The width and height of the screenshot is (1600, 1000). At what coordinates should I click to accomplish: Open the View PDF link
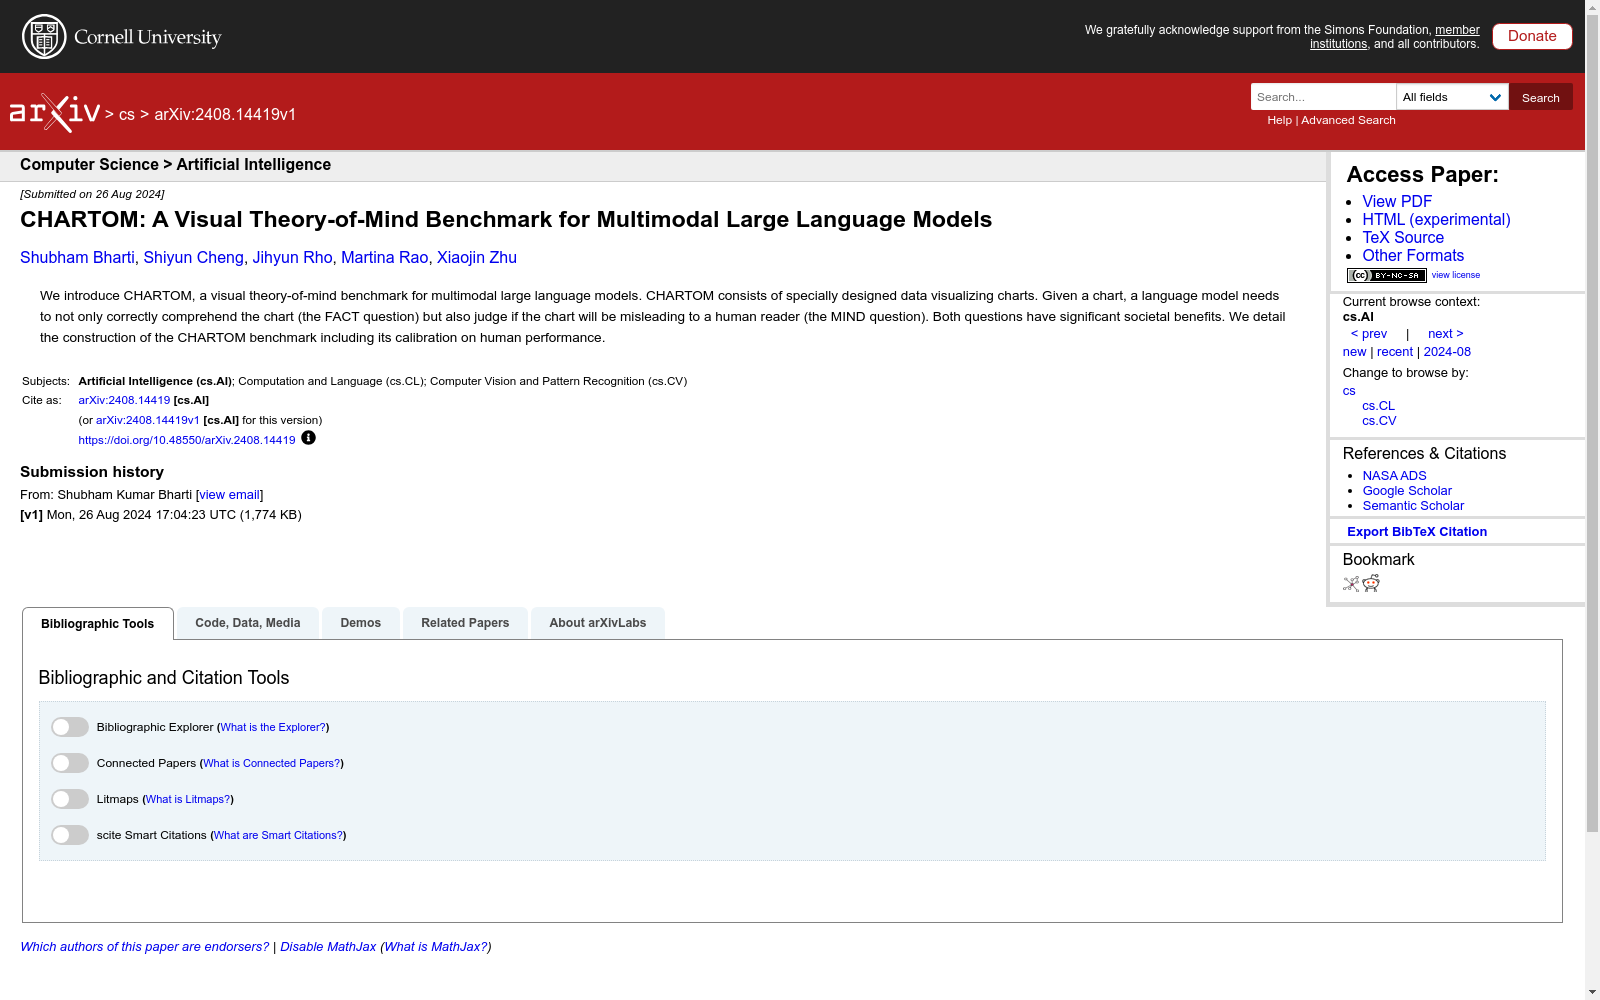[x=1397, y=202]
